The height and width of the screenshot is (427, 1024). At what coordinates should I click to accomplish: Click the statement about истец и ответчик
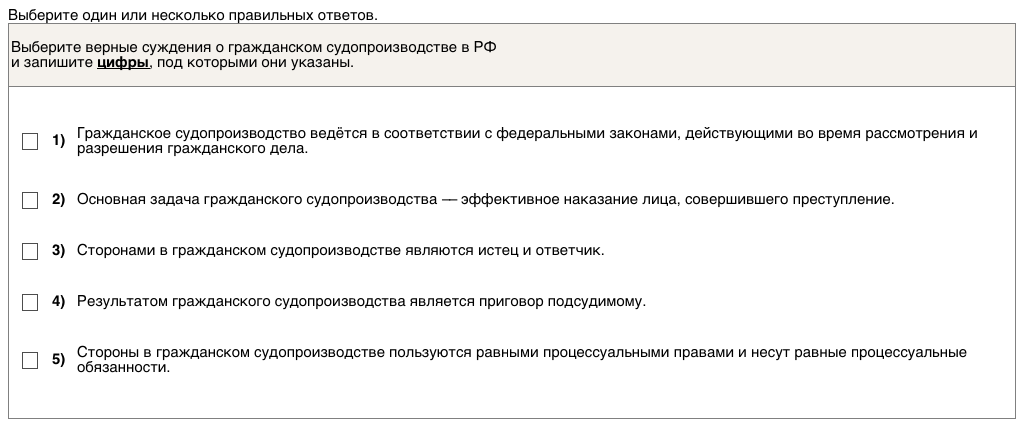click(340, 250)
